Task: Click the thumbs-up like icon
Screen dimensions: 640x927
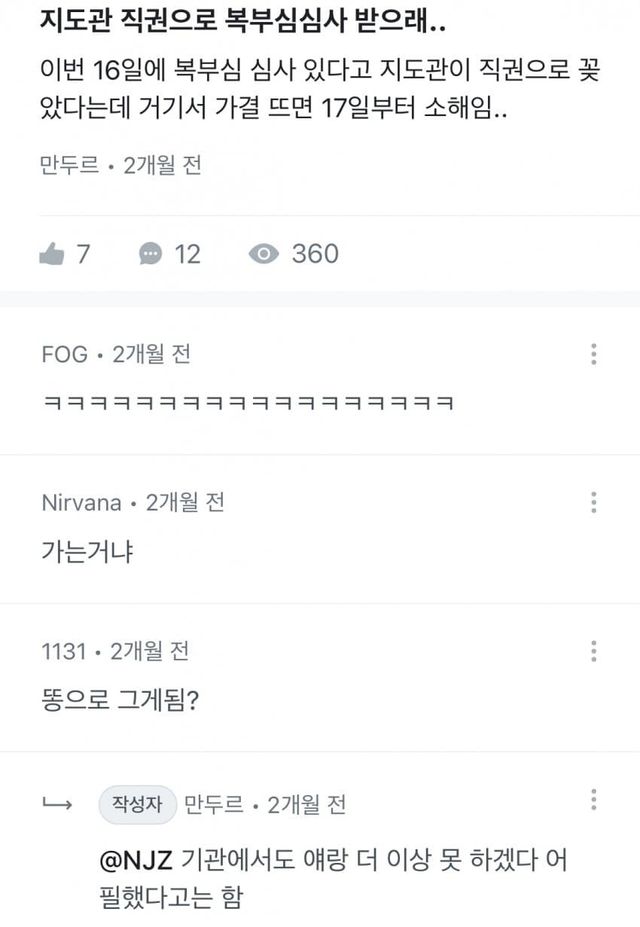Action: [51, 254]
